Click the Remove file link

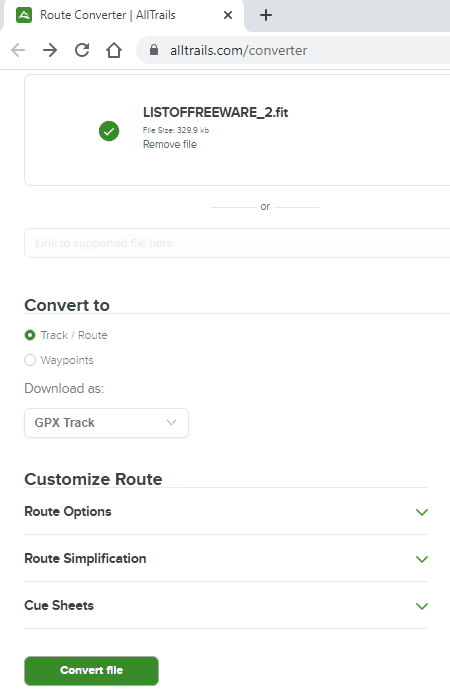[x=170, y=145]
